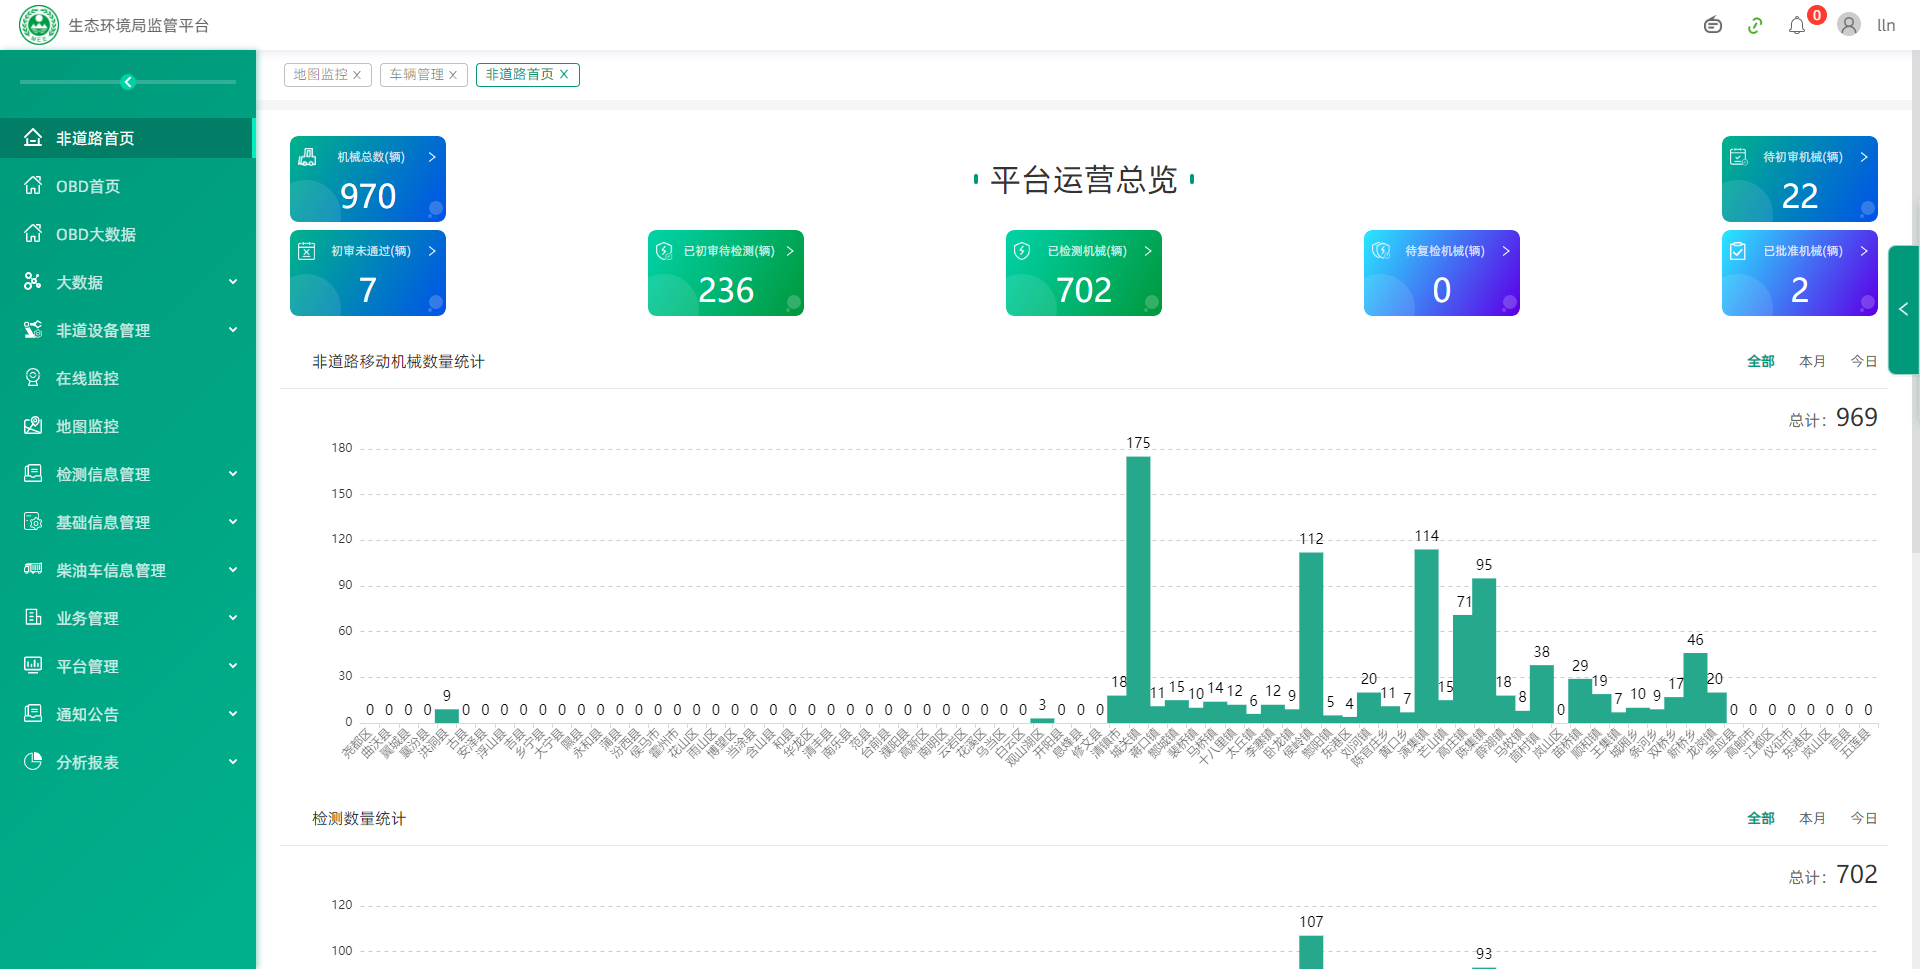1920x969 pixels.
Task: Close the 地图监控 tab
Action: tap(357, 75)
